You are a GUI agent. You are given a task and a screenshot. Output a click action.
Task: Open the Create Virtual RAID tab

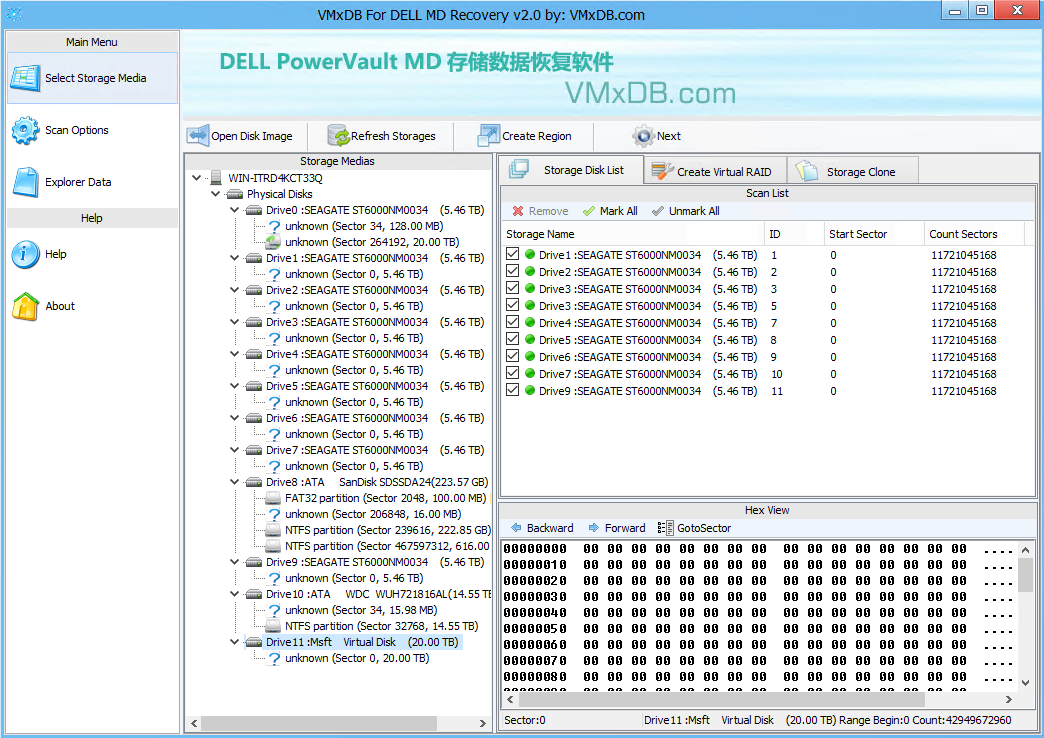715,171
